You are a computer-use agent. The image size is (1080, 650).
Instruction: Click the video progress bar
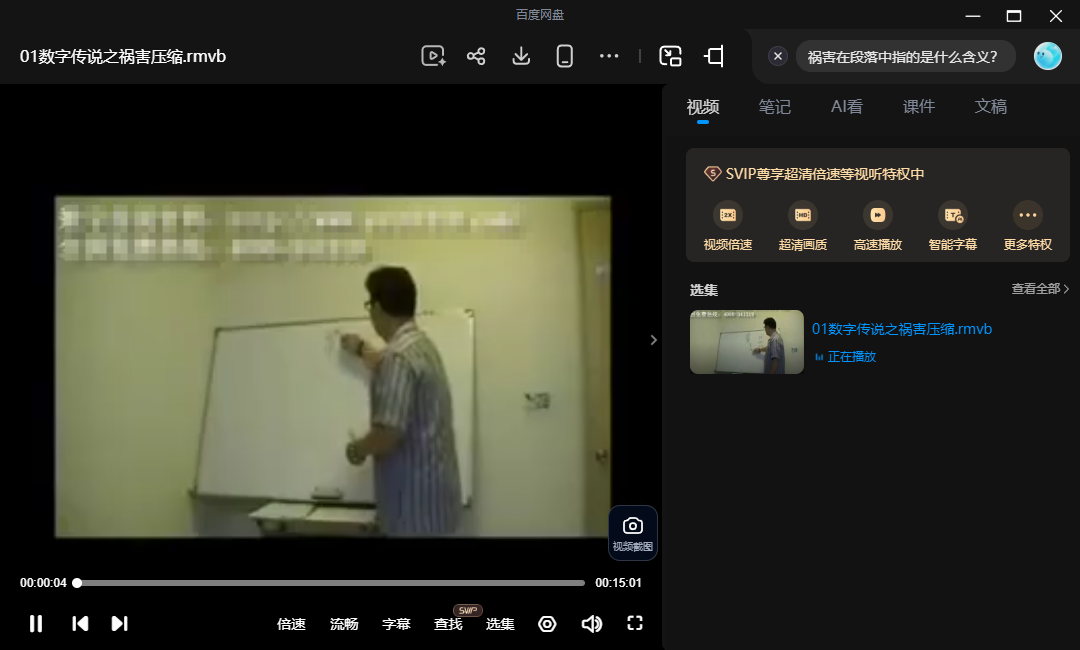pyautogui.click(x=331, y=583)
